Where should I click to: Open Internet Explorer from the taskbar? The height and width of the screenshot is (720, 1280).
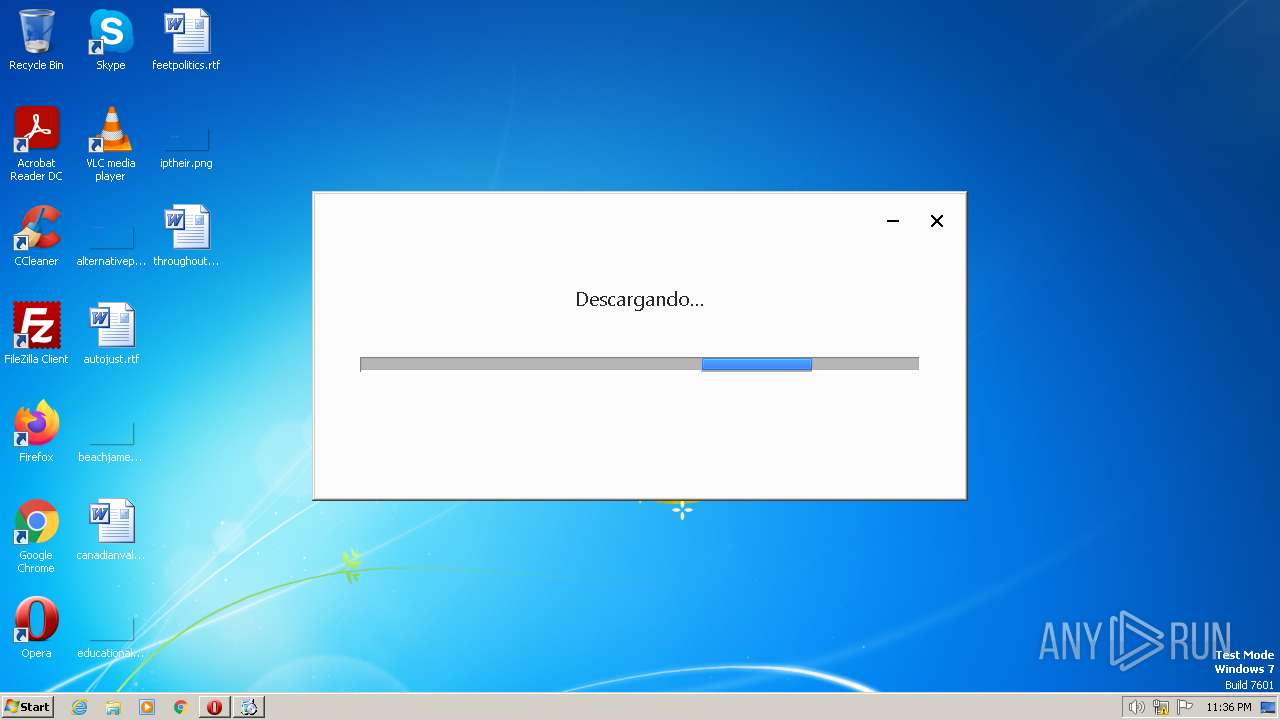(80, 707)
